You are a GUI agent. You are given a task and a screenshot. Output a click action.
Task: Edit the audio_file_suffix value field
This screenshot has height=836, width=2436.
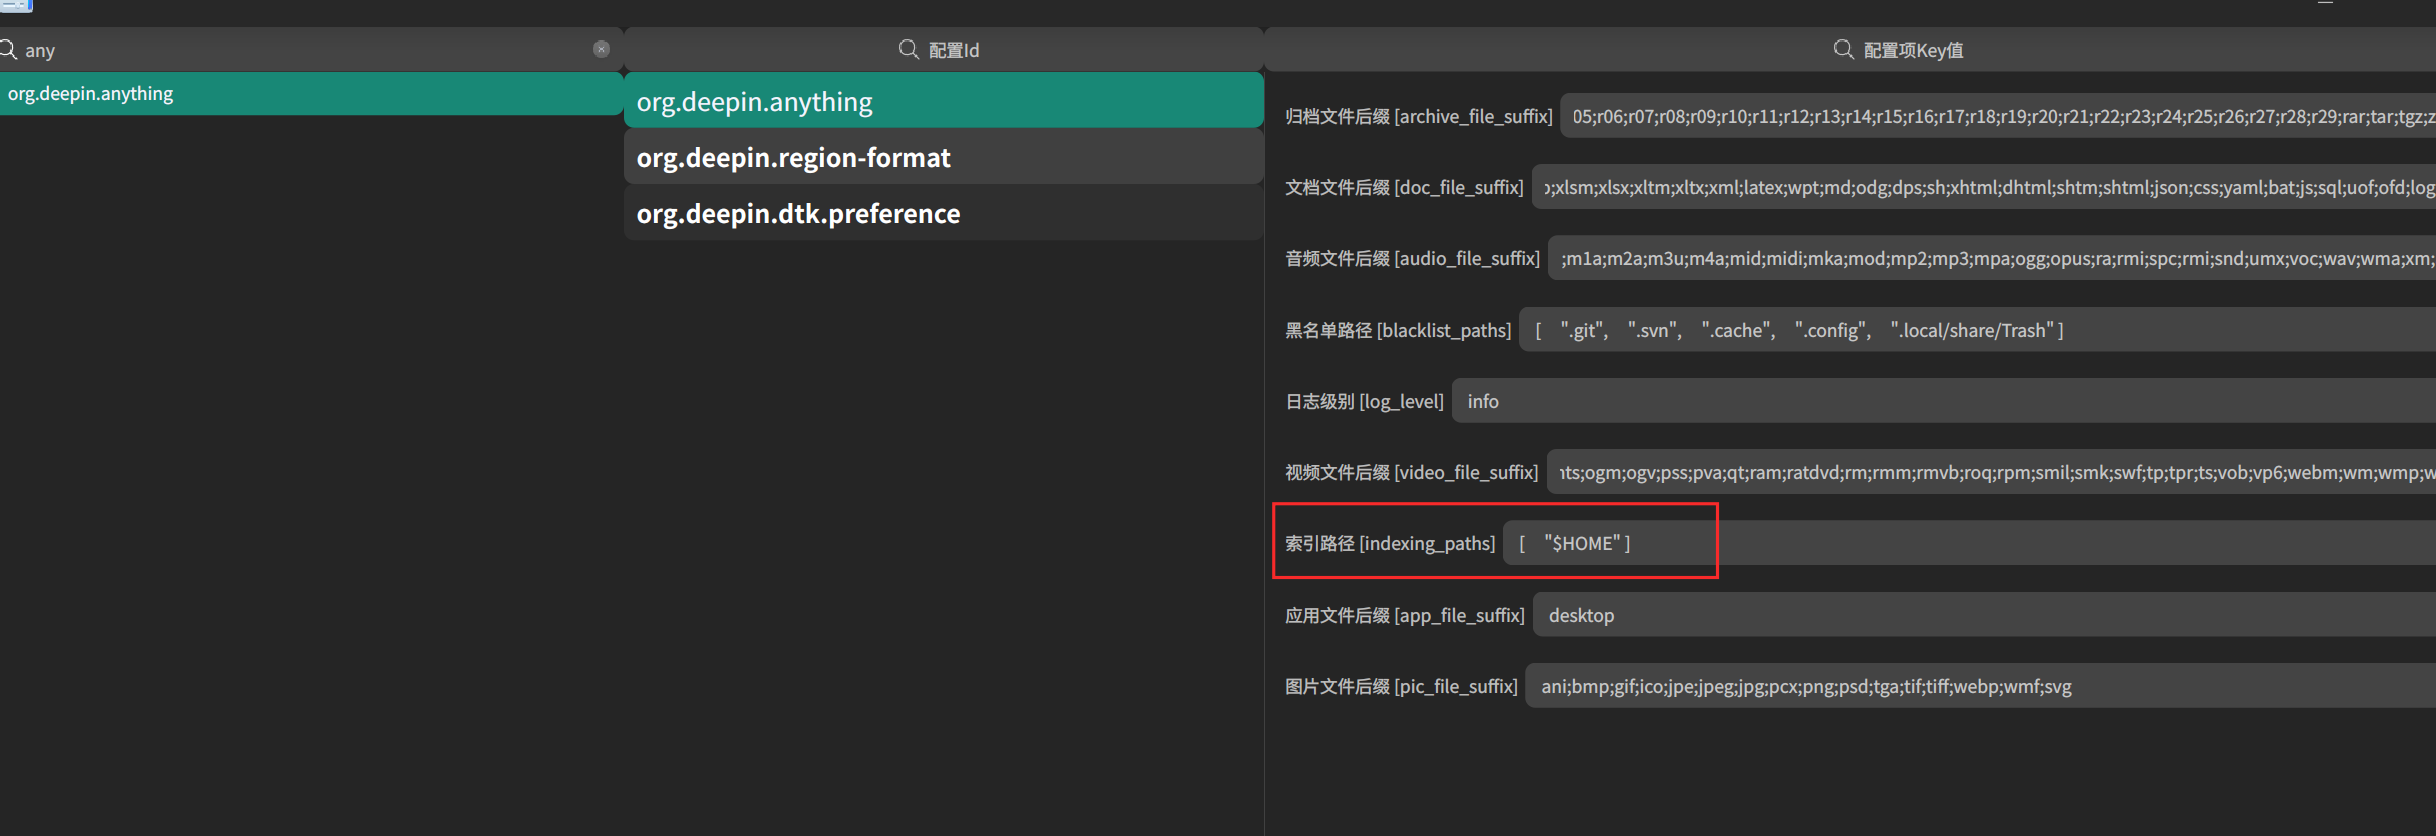tap(1992, 258)
